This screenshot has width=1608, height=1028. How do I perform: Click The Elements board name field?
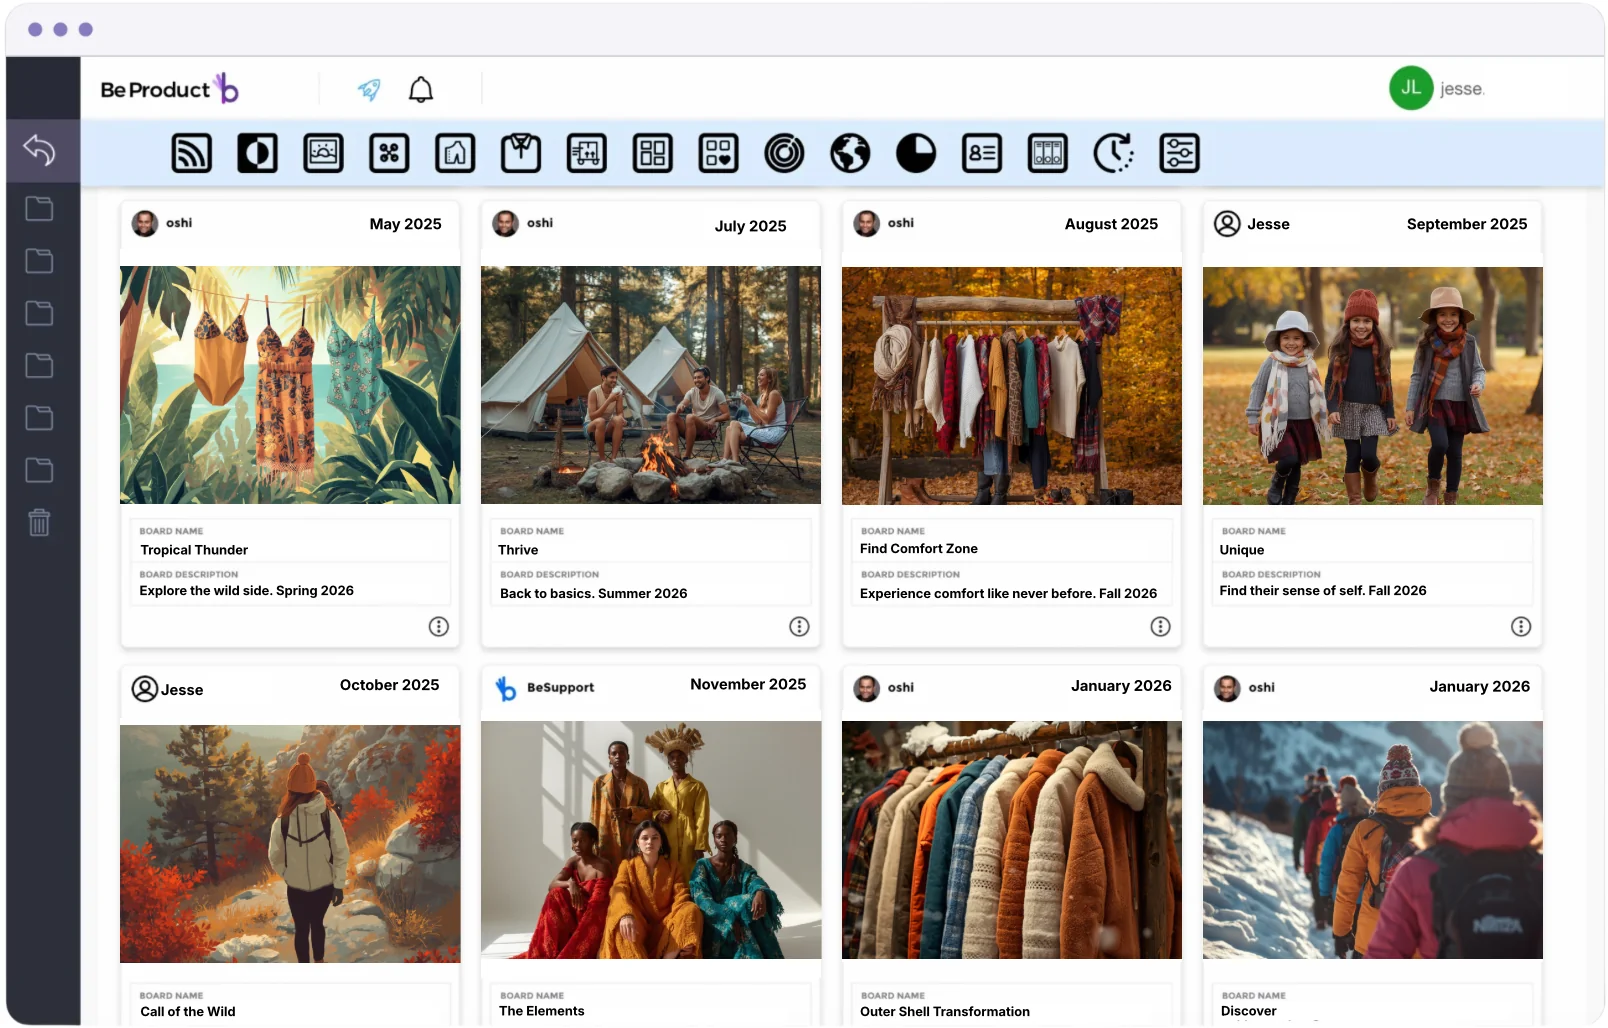[651, 1006]
